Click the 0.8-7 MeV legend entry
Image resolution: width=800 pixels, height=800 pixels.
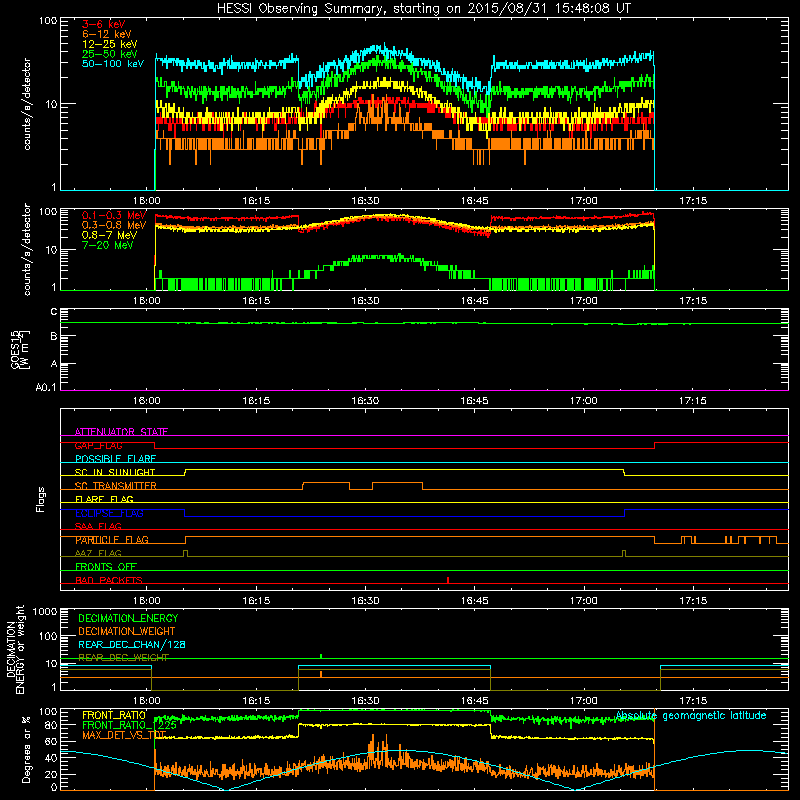coord(109,235)
